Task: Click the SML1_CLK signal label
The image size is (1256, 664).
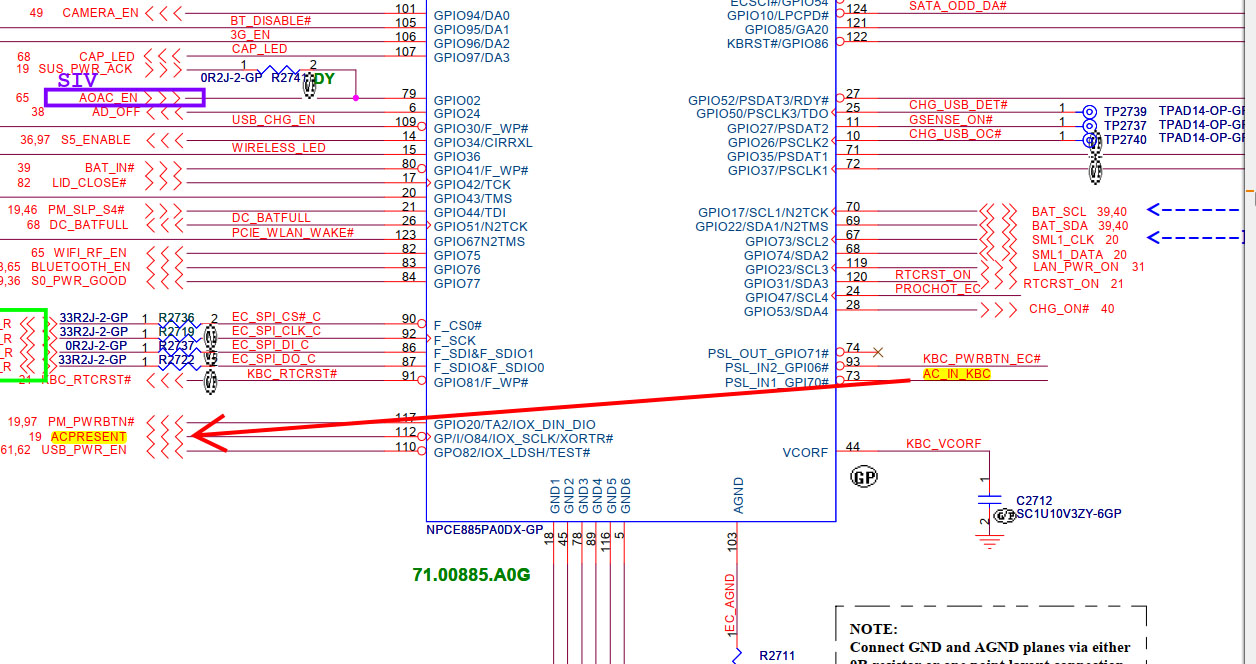Action: (x=1062, y=240)
